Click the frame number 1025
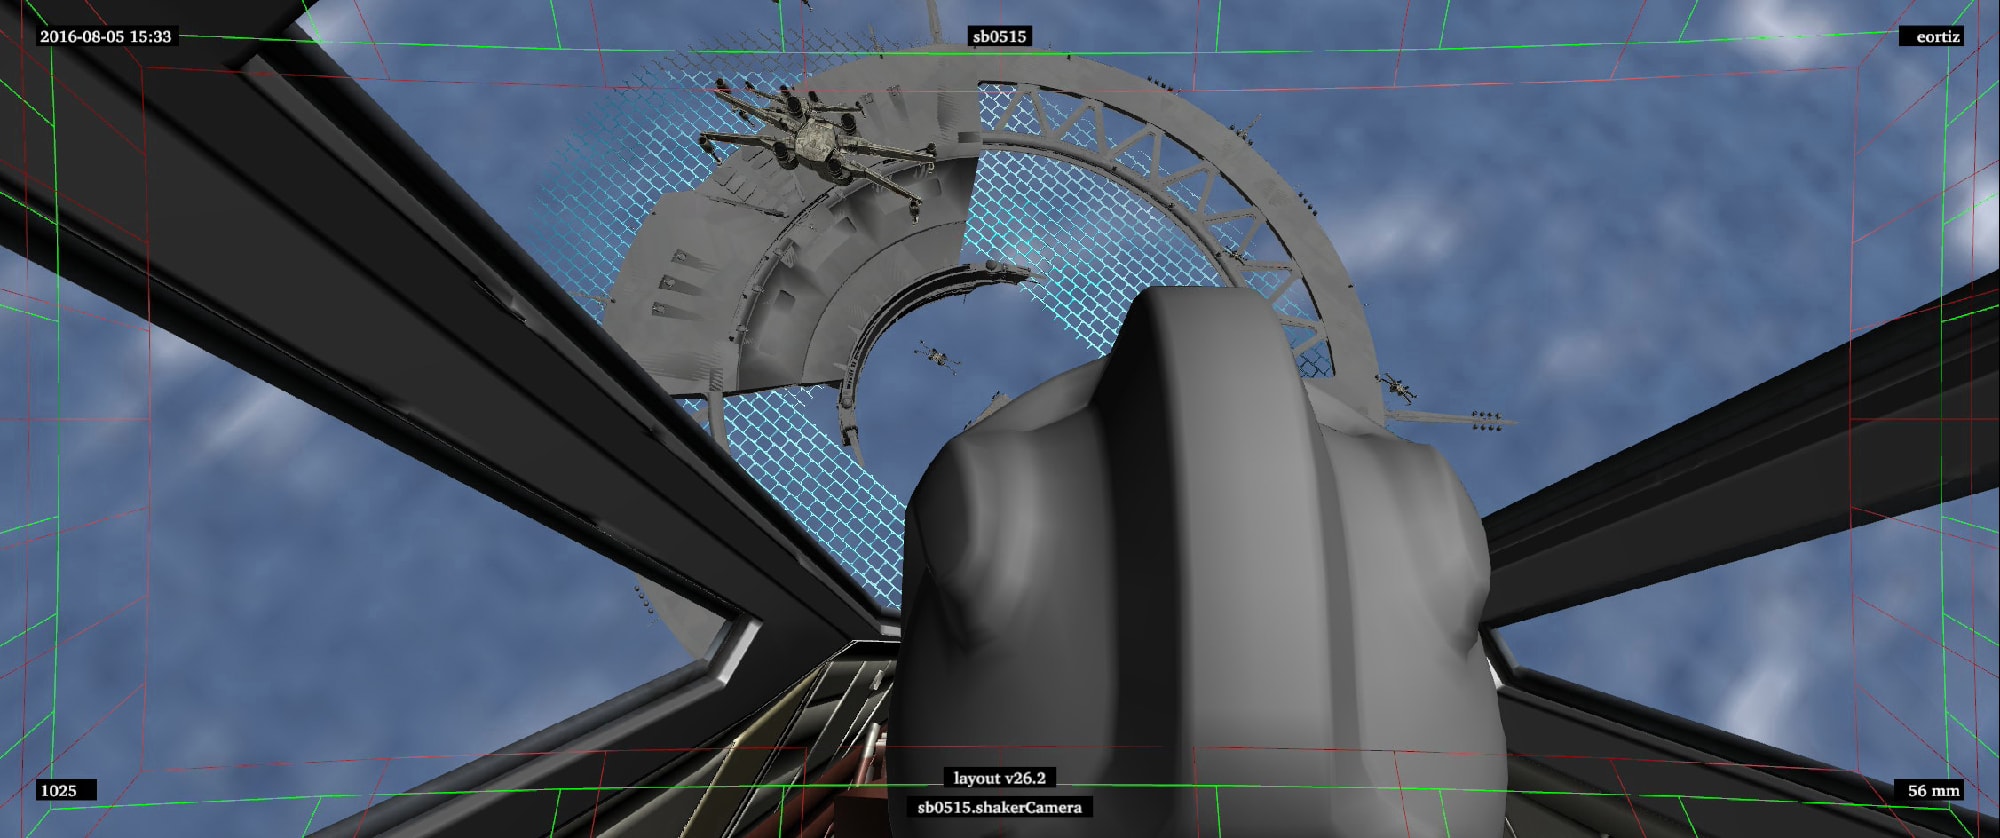The height and width of the screenshot is (838, 2000). point(66,791)
